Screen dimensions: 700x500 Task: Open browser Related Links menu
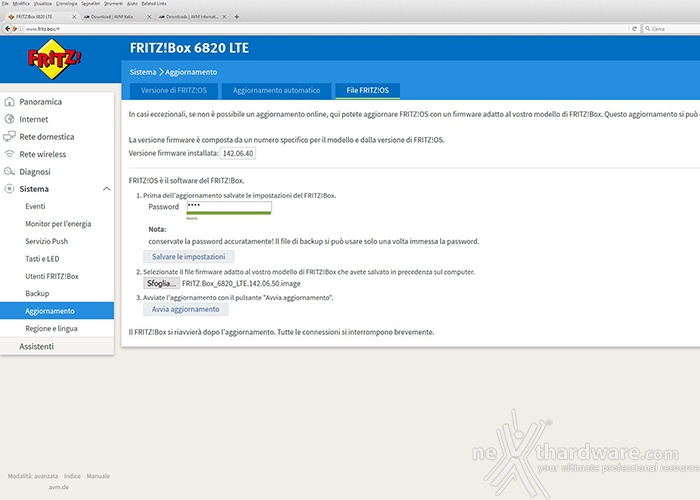pos(154,4)
